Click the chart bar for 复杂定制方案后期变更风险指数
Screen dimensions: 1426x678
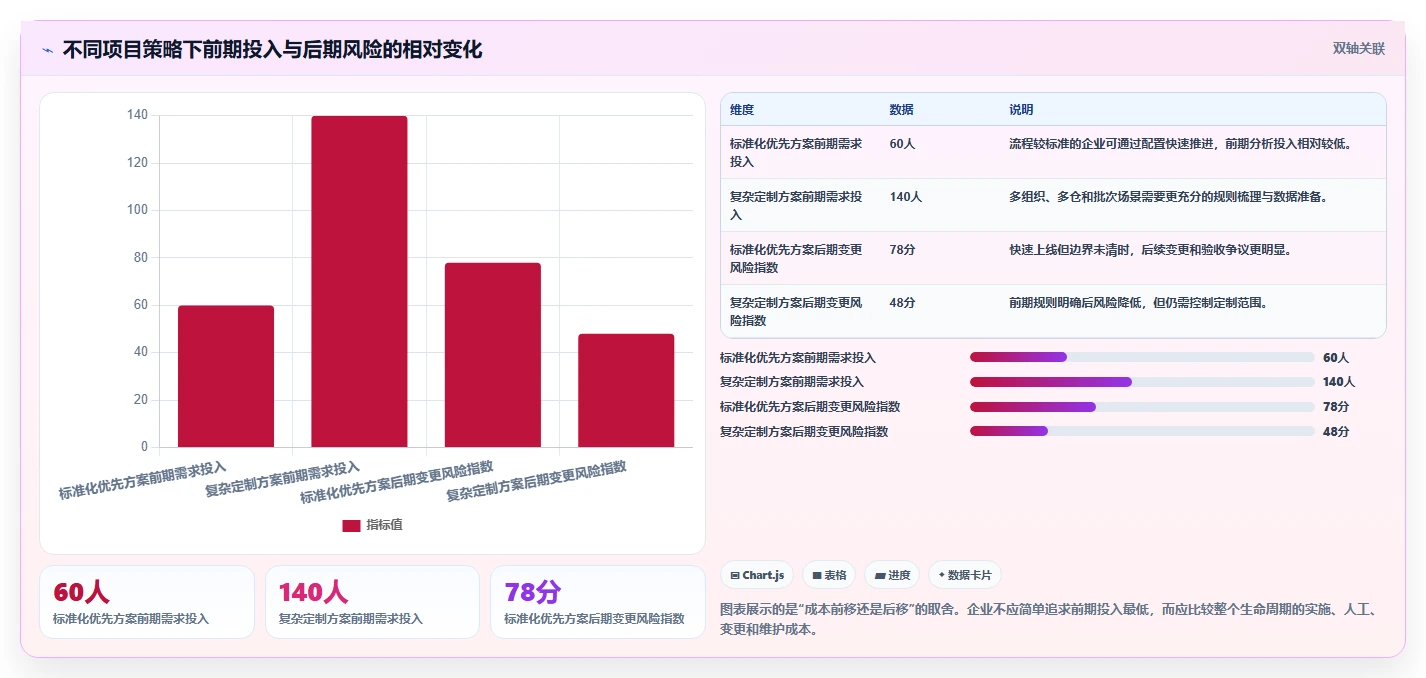pos(626,390)
